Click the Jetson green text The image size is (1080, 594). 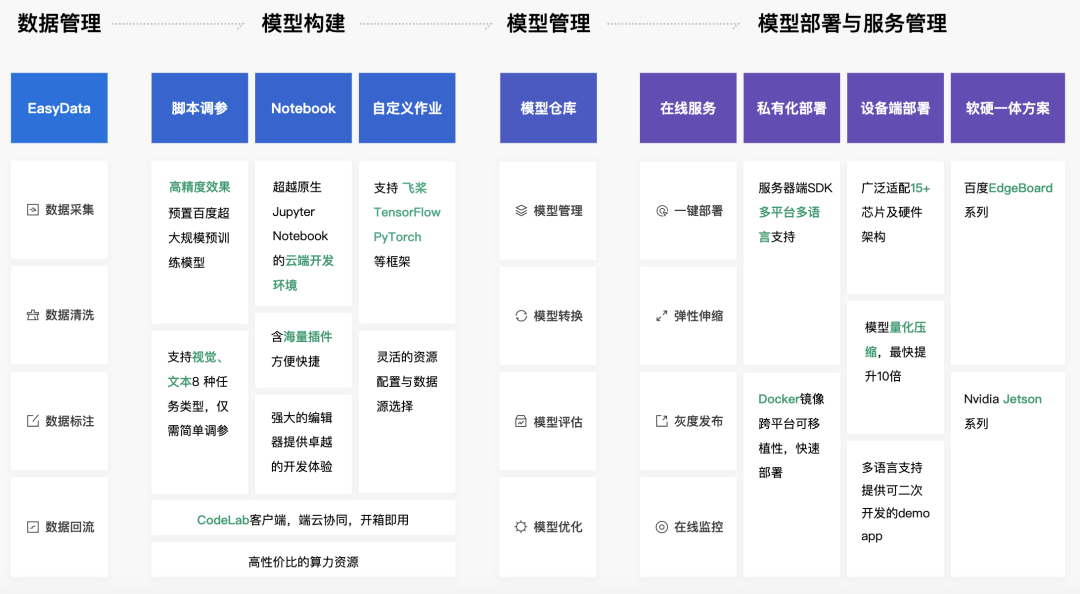(x=1022, y=399)
